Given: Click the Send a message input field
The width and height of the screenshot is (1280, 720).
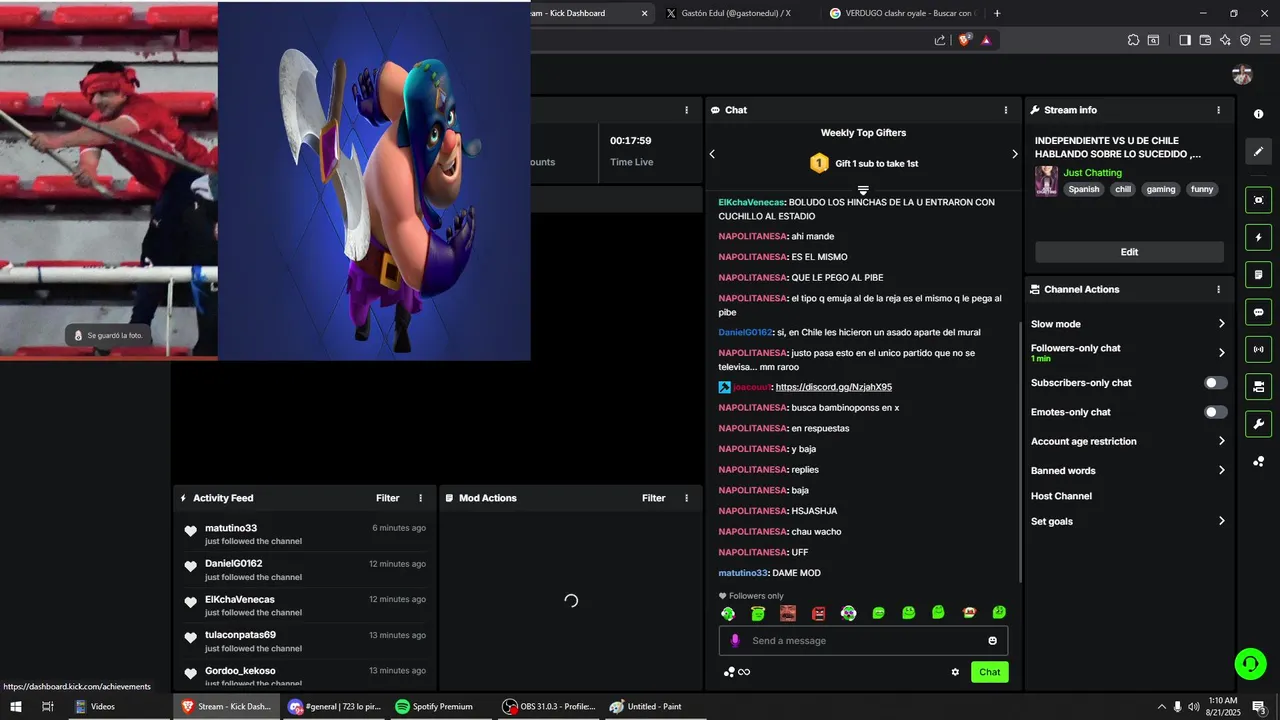Looking at the screenshot, I should (863, 641).
